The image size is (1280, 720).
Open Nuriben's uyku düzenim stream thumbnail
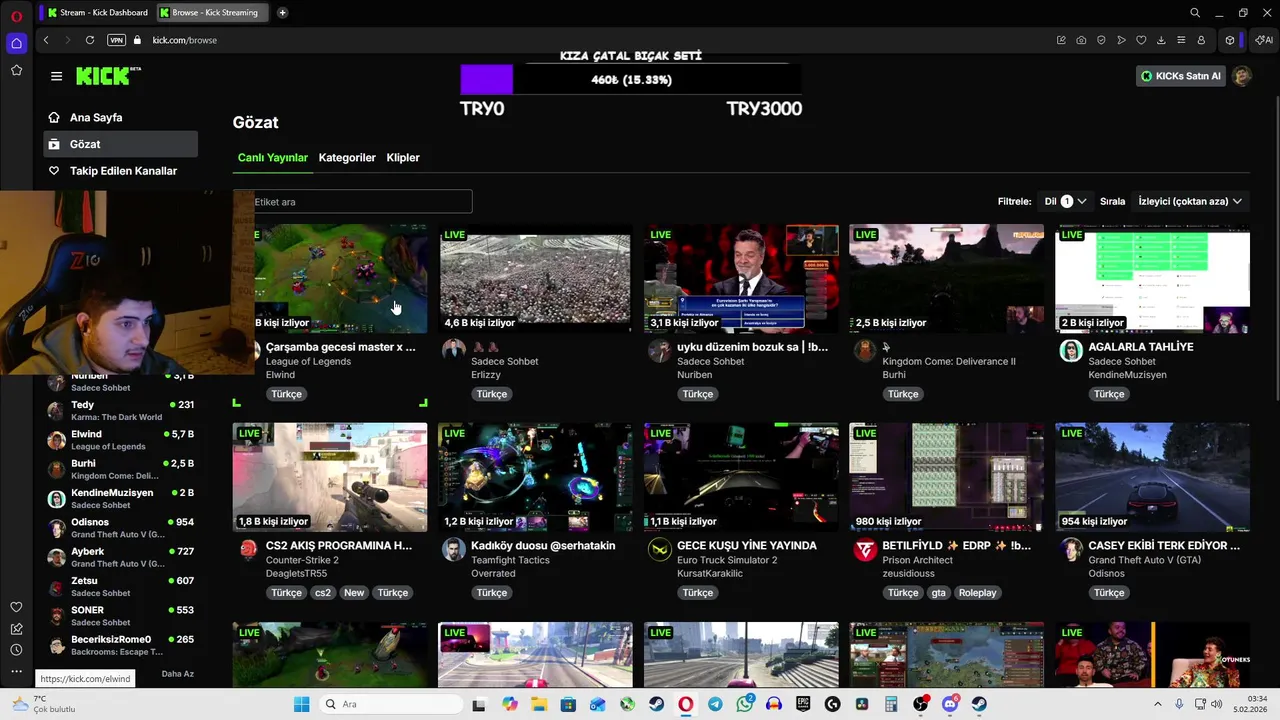click(741, 278)
